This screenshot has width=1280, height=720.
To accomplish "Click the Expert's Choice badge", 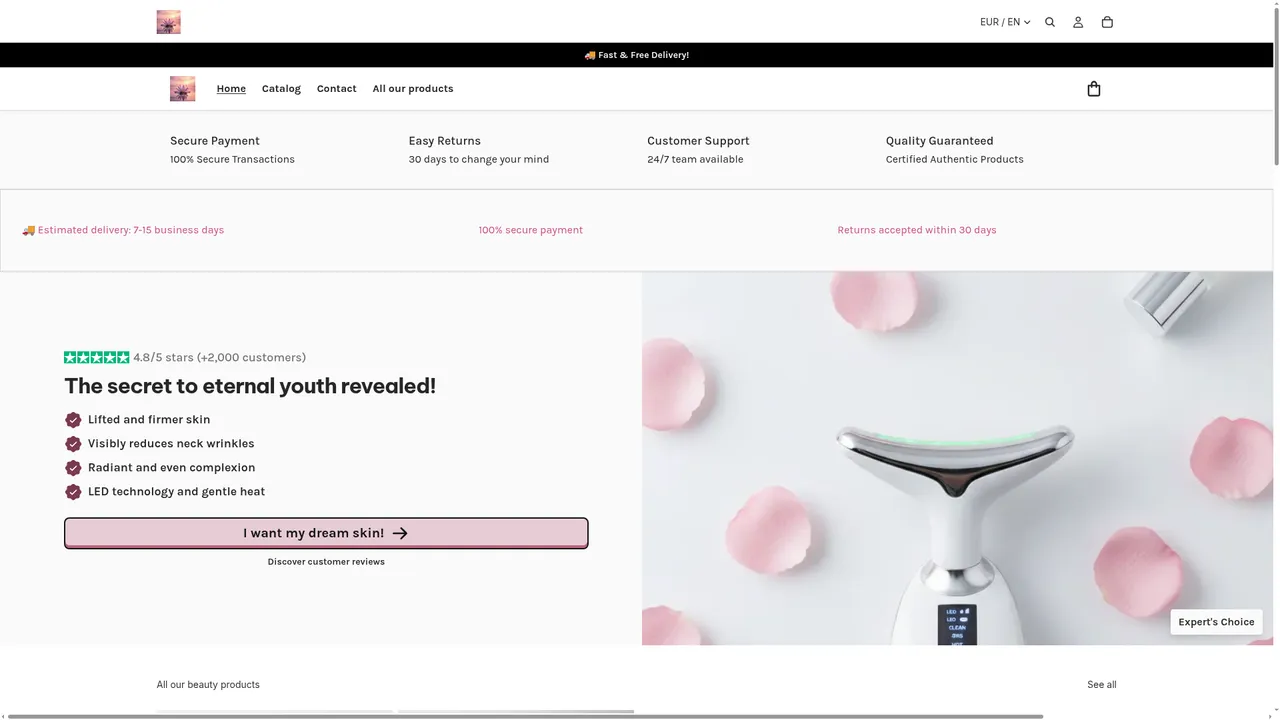I will [x=1216, y=622].
